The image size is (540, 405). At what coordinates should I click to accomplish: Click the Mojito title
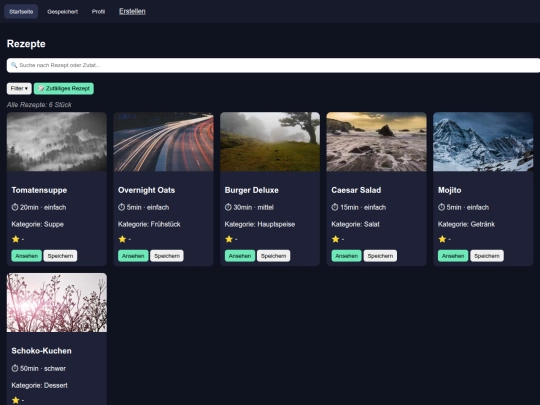click(449, 190)
